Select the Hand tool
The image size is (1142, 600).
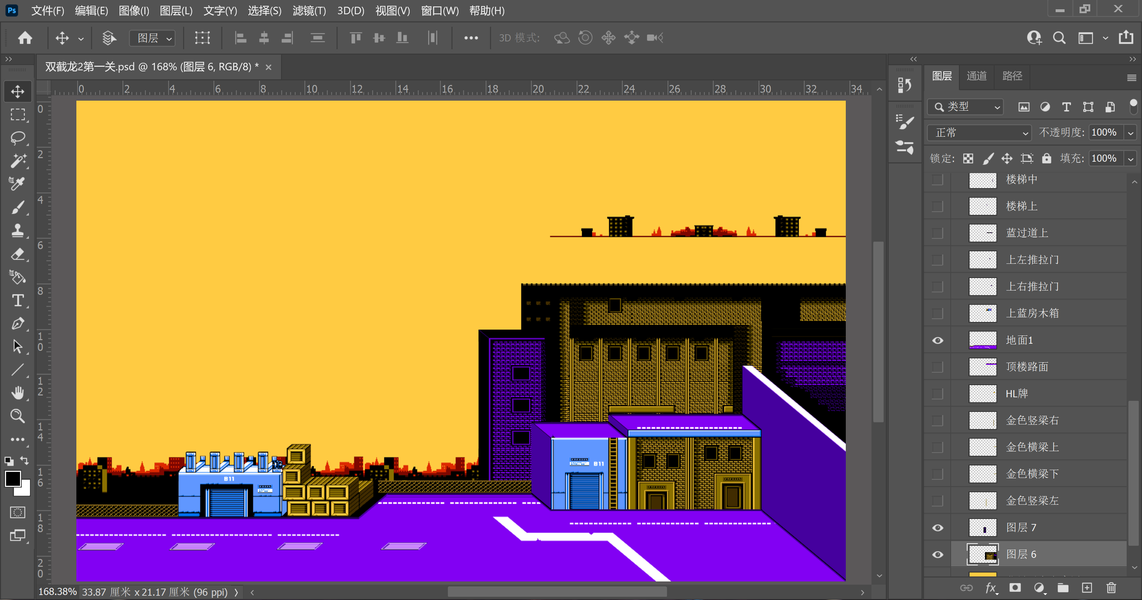[x=17, y=393]
